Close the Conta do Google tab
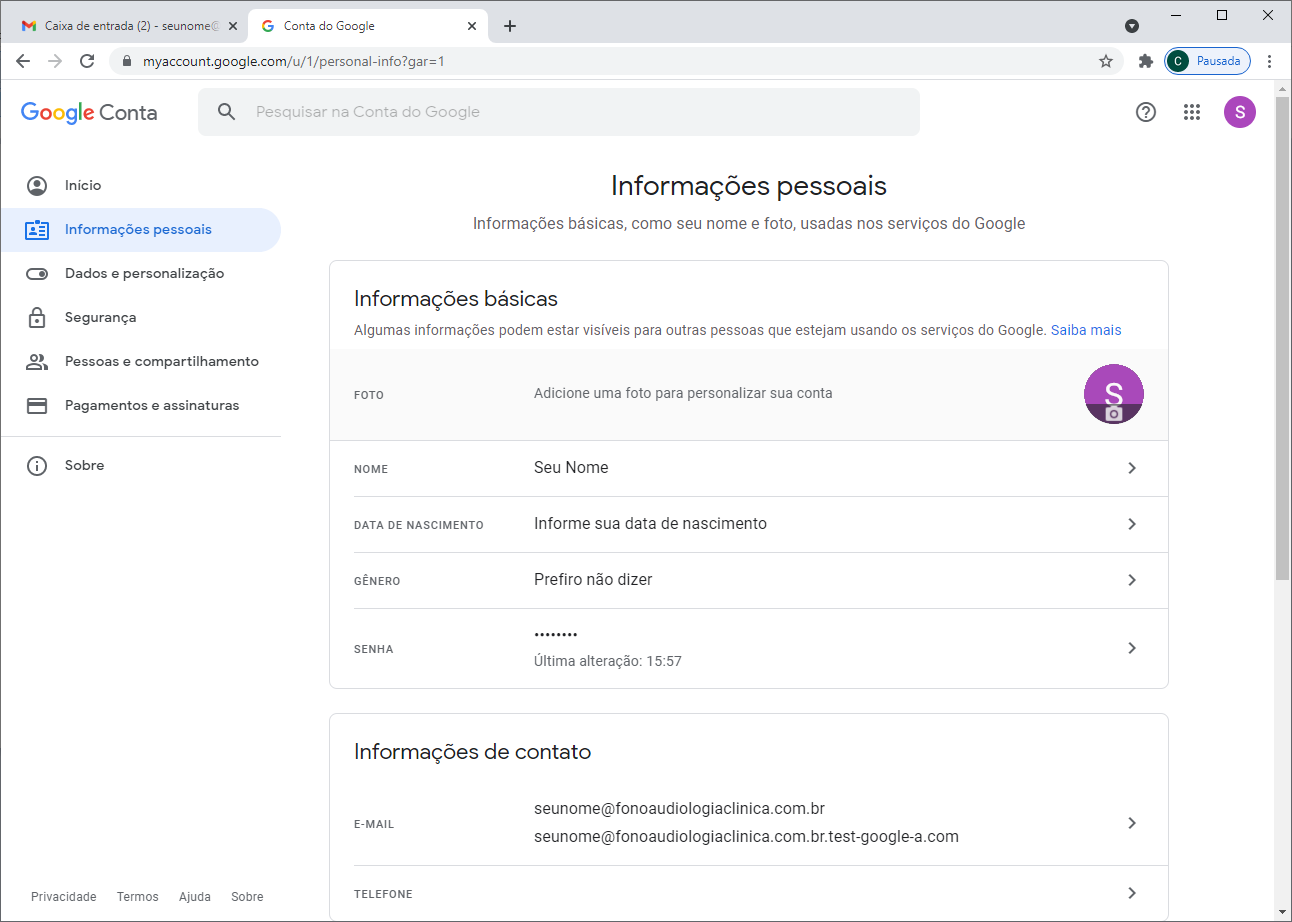 (471, 26)
